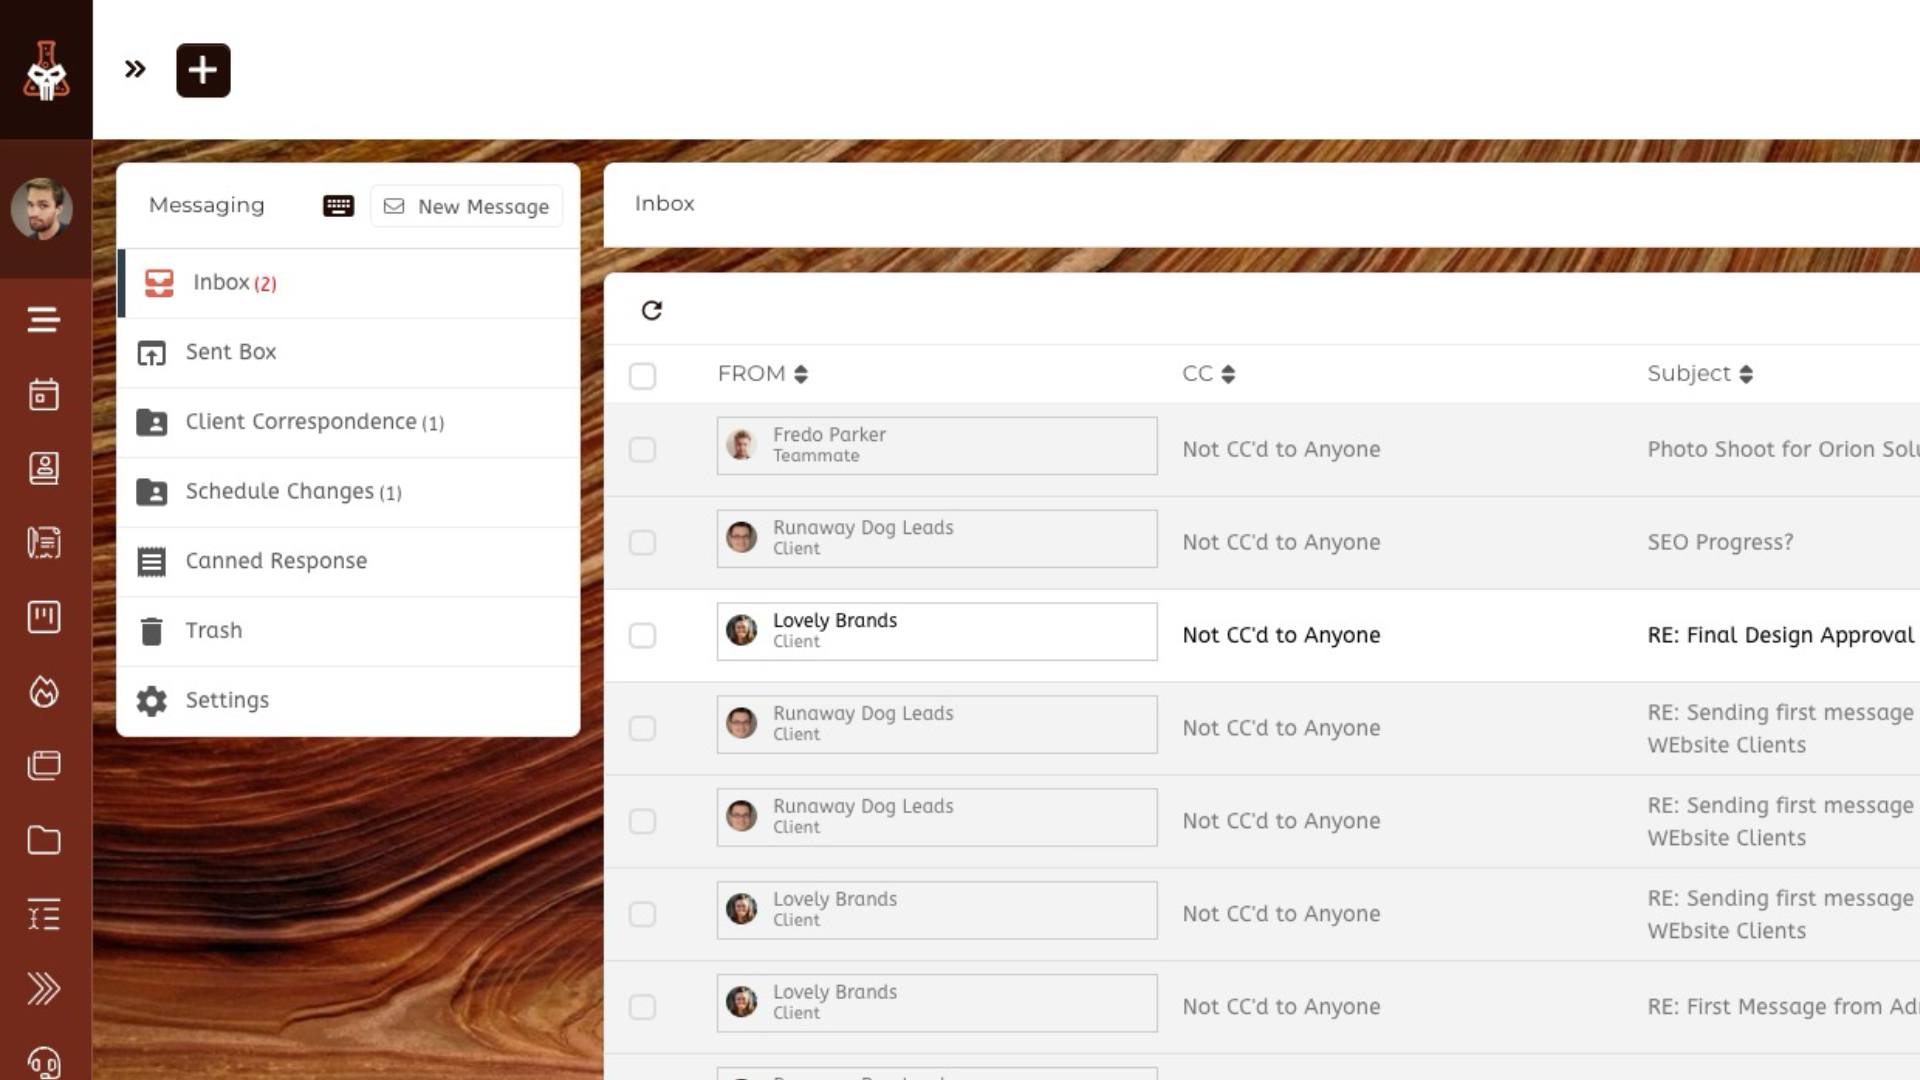
Task: Open the SEO Progress? message
Action: (1720, 542)
